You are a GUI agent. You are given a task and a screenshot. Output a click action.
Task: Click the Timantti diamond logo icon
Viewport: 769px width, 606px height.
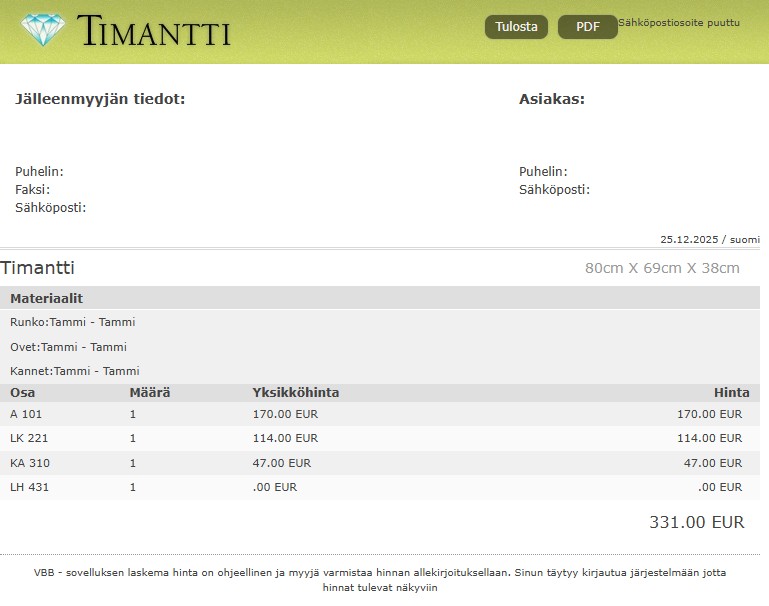pos(41,30)
